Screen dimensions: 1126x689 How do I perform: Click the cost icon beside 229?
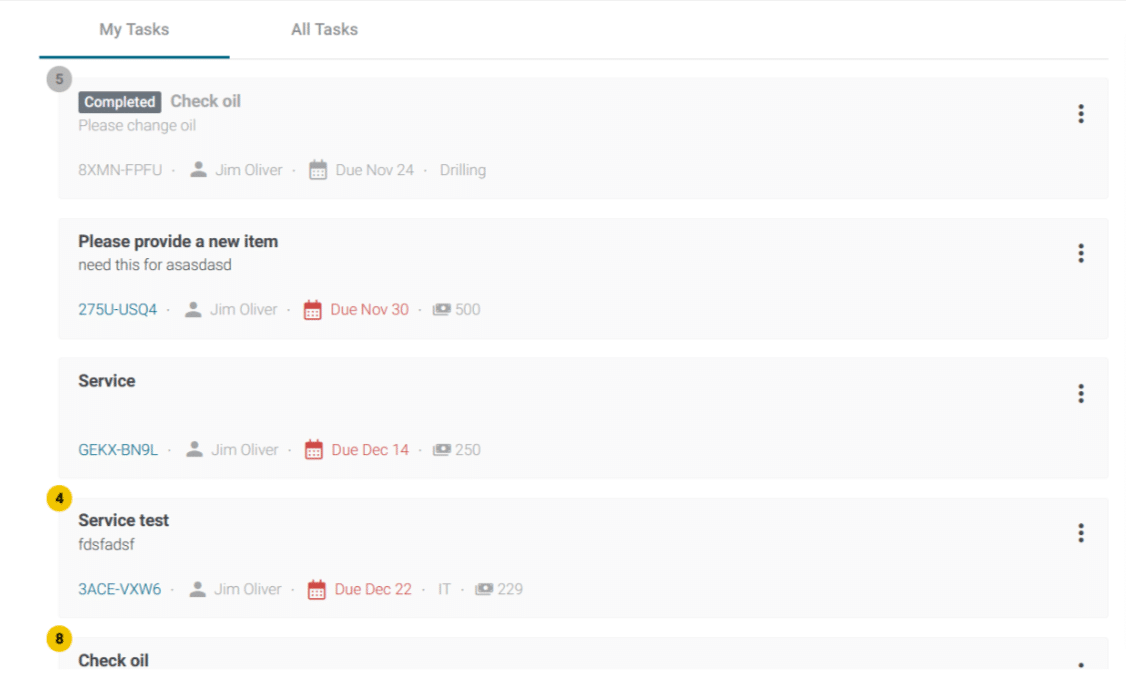[485, 588]
